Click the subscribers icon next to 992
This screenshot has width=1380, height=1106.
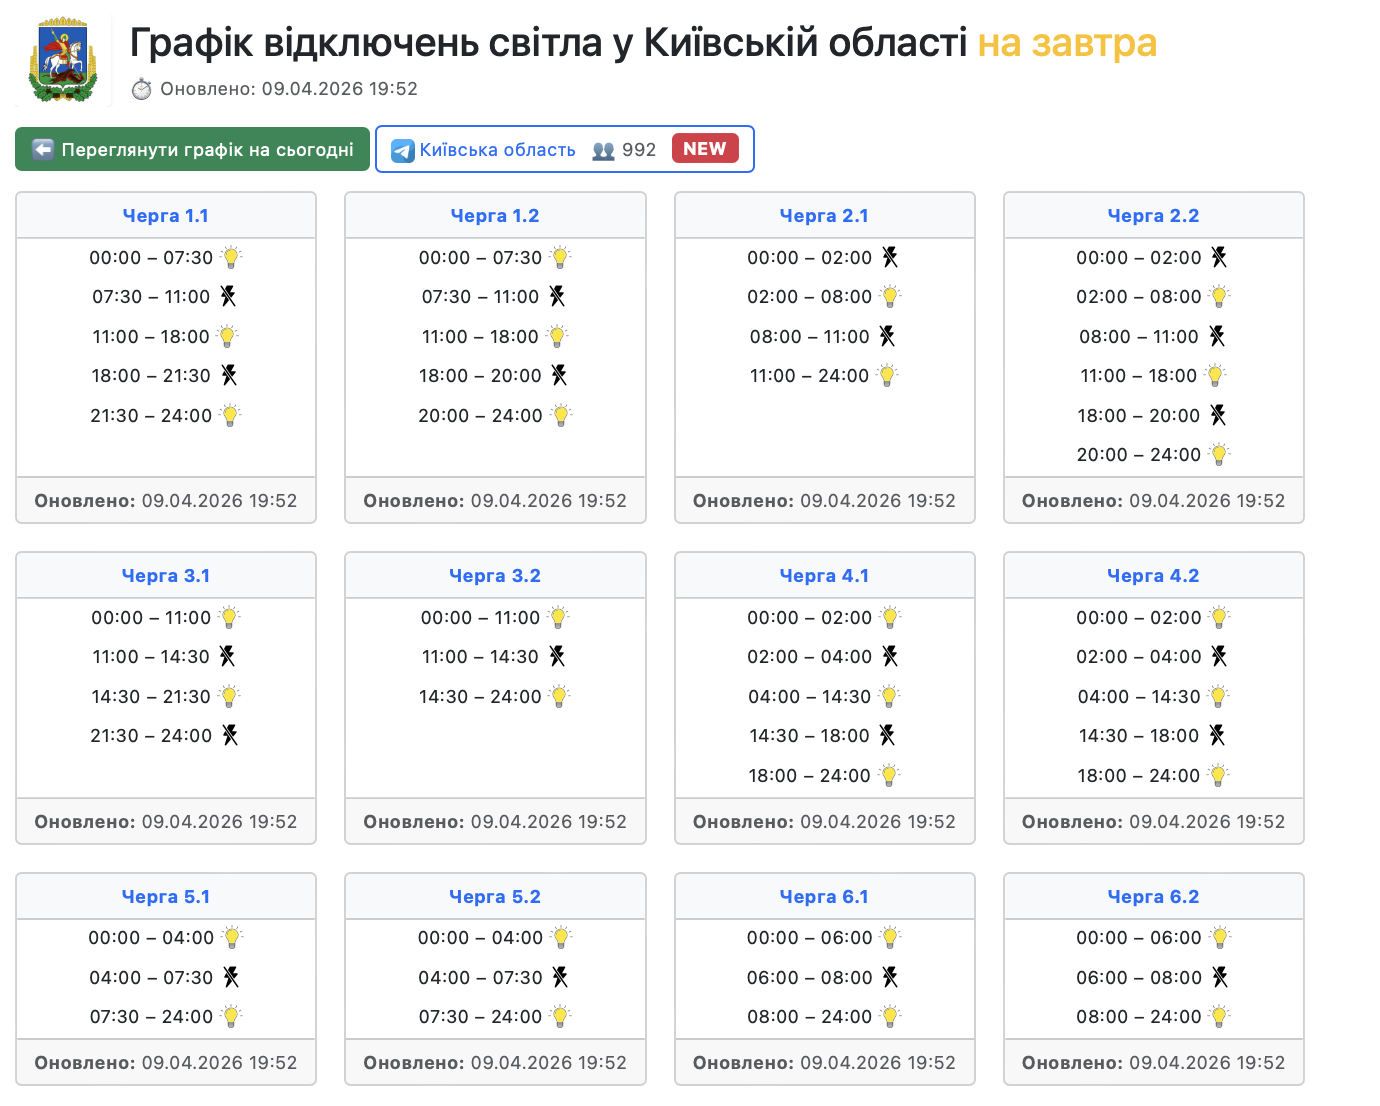click(x=603, y=150)
